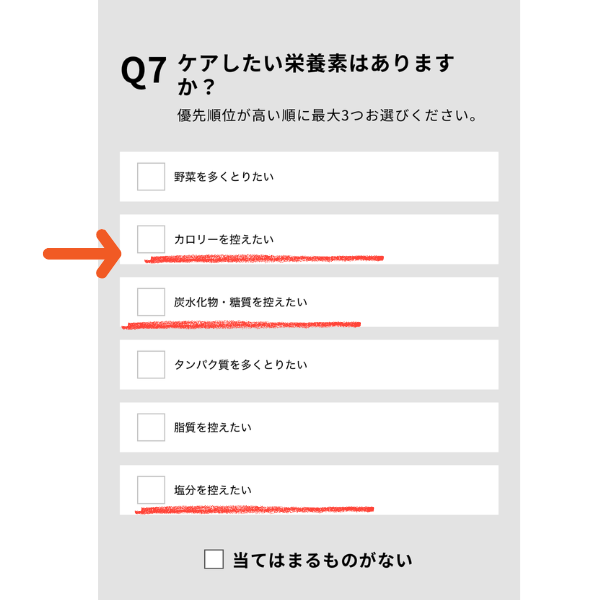
Task: Tick the 当てはまるものがない checkbox
Action: (214, 559)
